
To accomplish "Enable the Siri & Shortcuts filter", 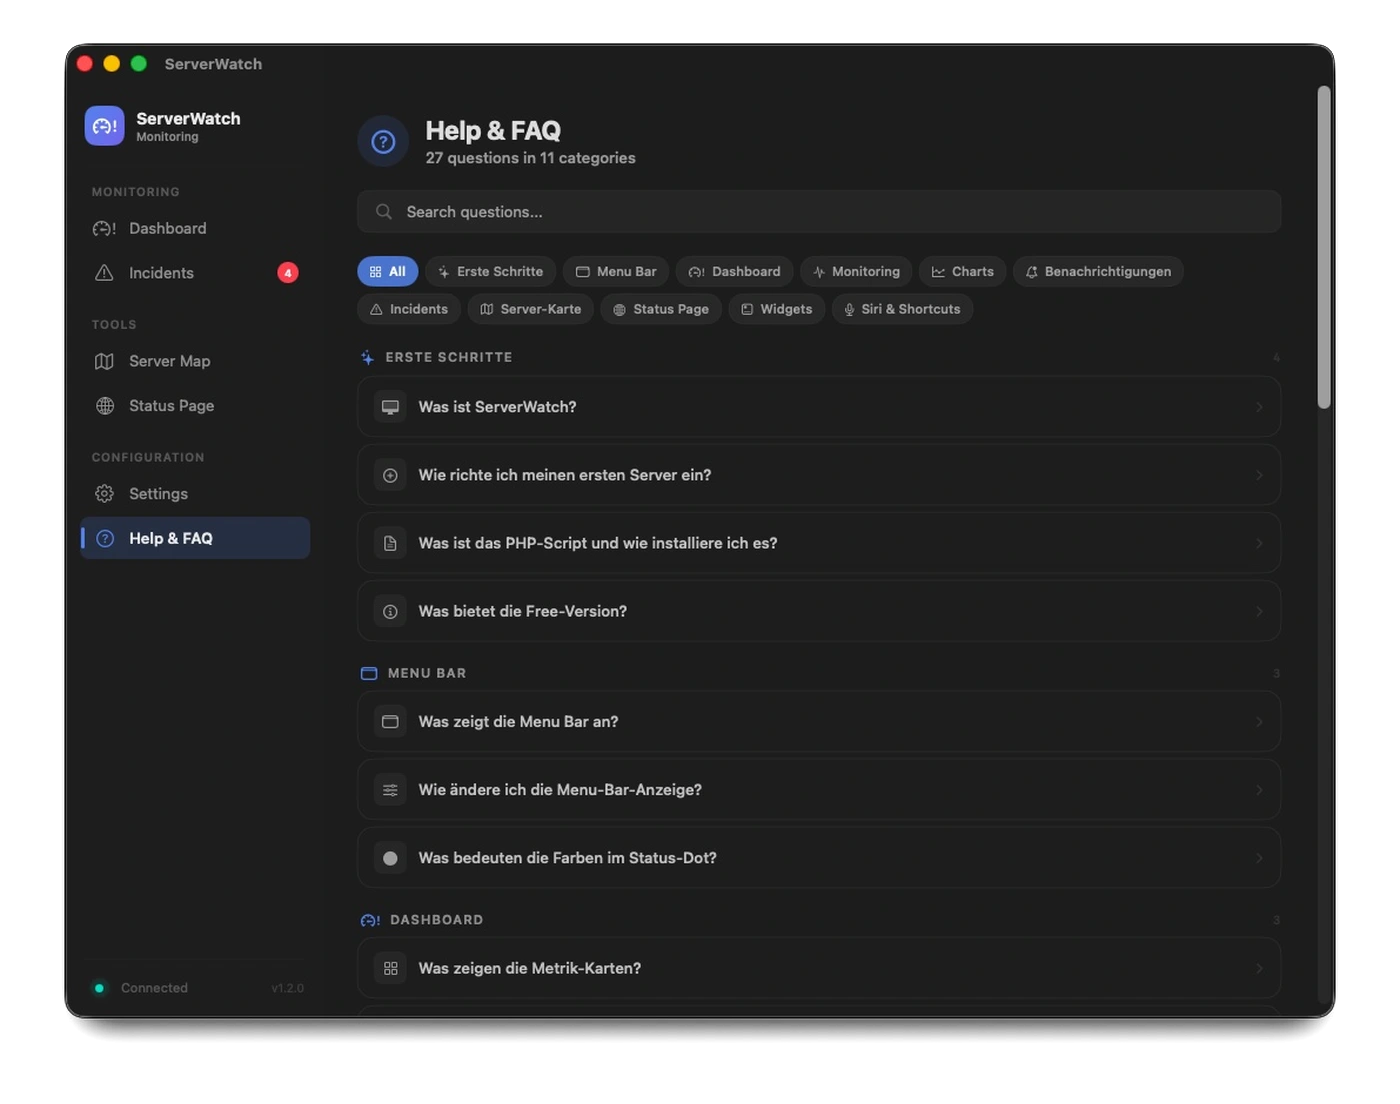I will pos(902,309).
